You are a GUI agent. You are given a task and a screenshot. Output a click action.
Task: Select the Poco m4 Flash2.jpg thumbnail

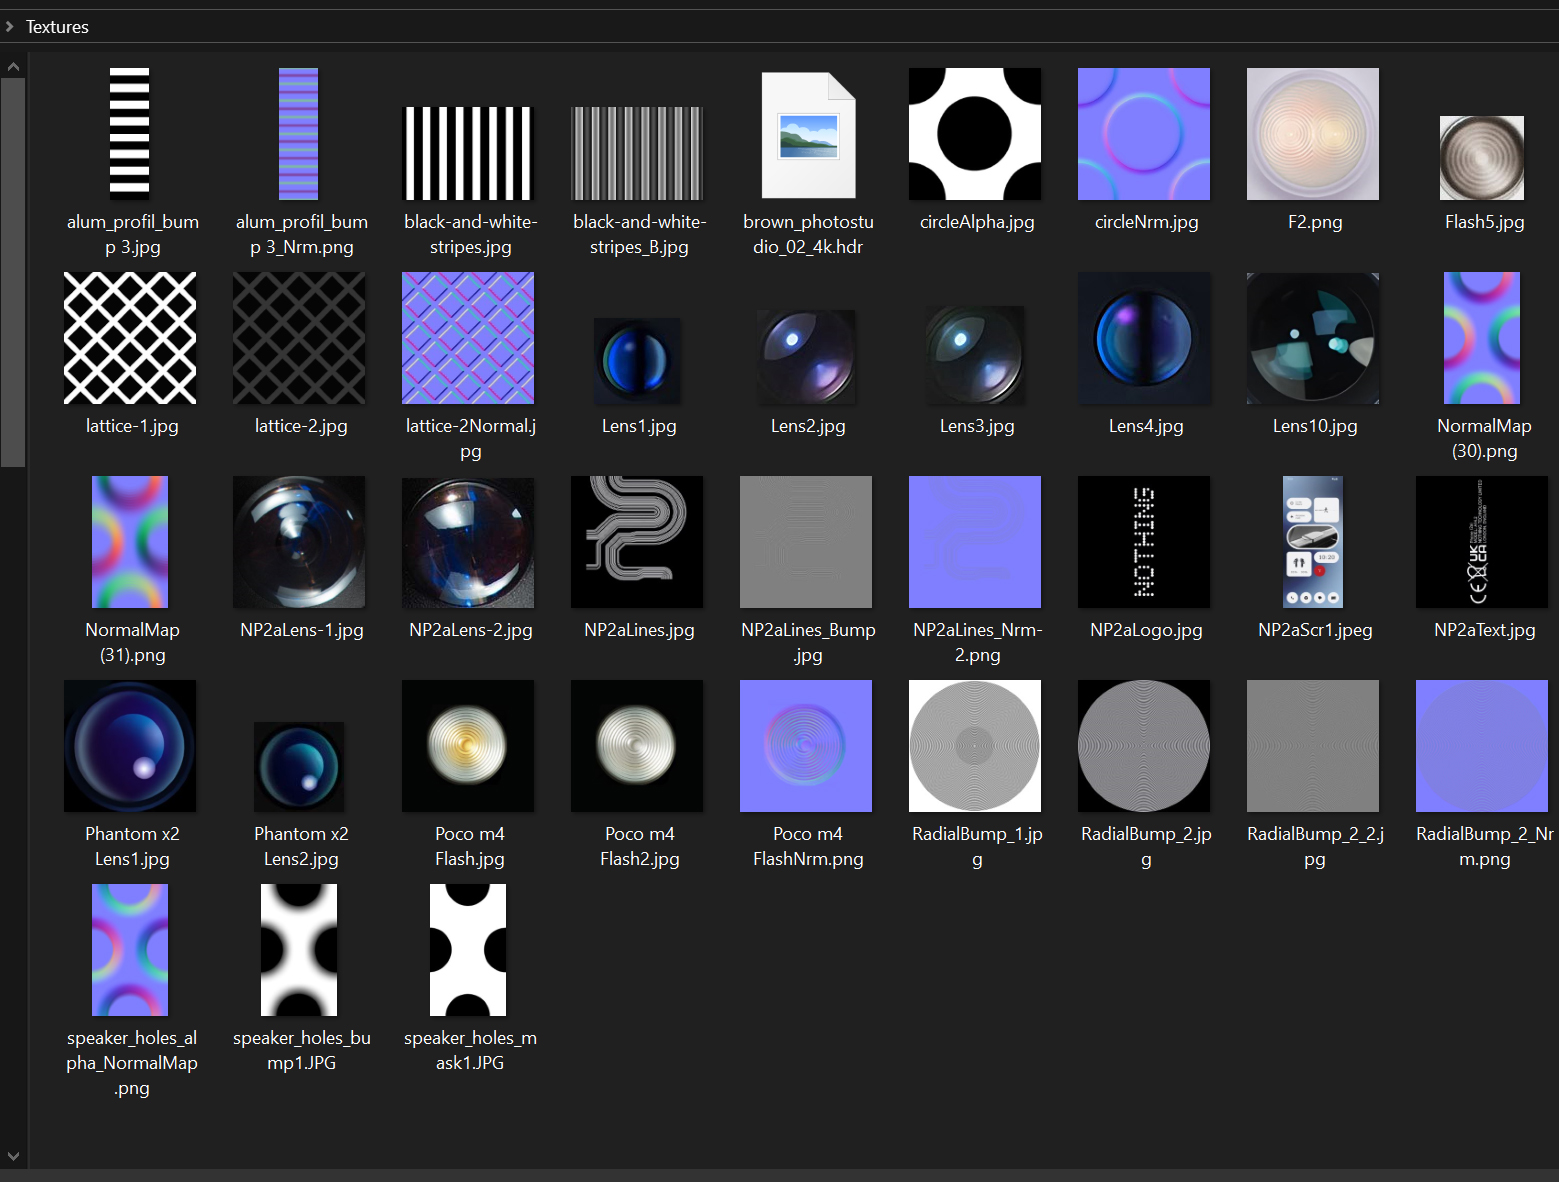click(637, 746)
